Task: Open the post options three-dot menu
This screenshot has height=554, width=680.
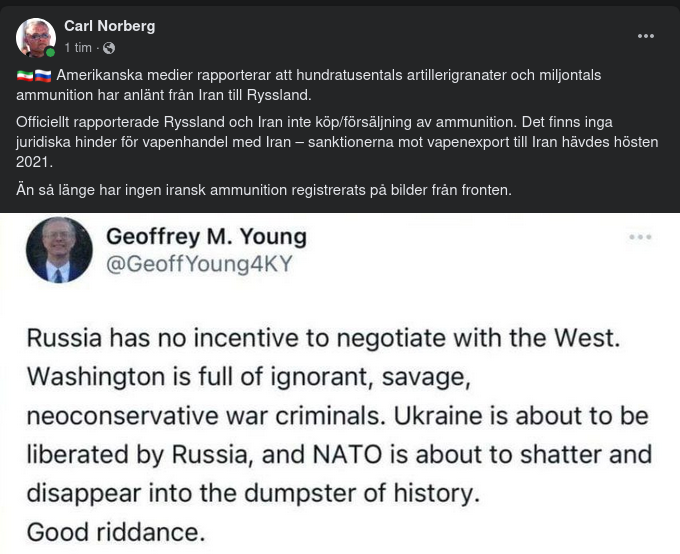Action: coord(646,36)
